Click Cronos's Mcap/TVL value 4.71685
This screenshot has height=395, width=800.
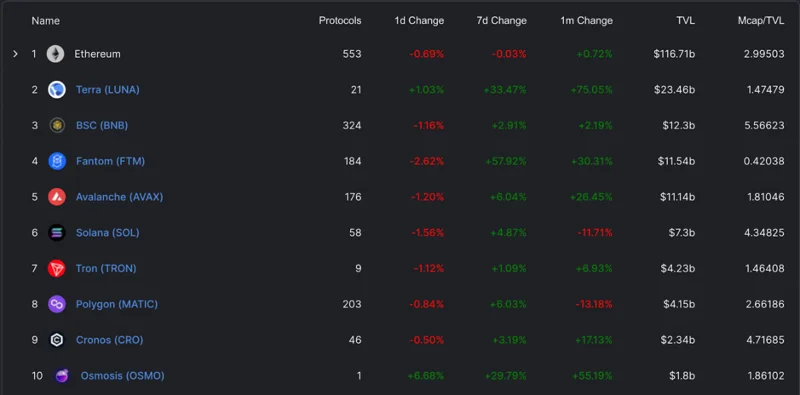(764, 340)
